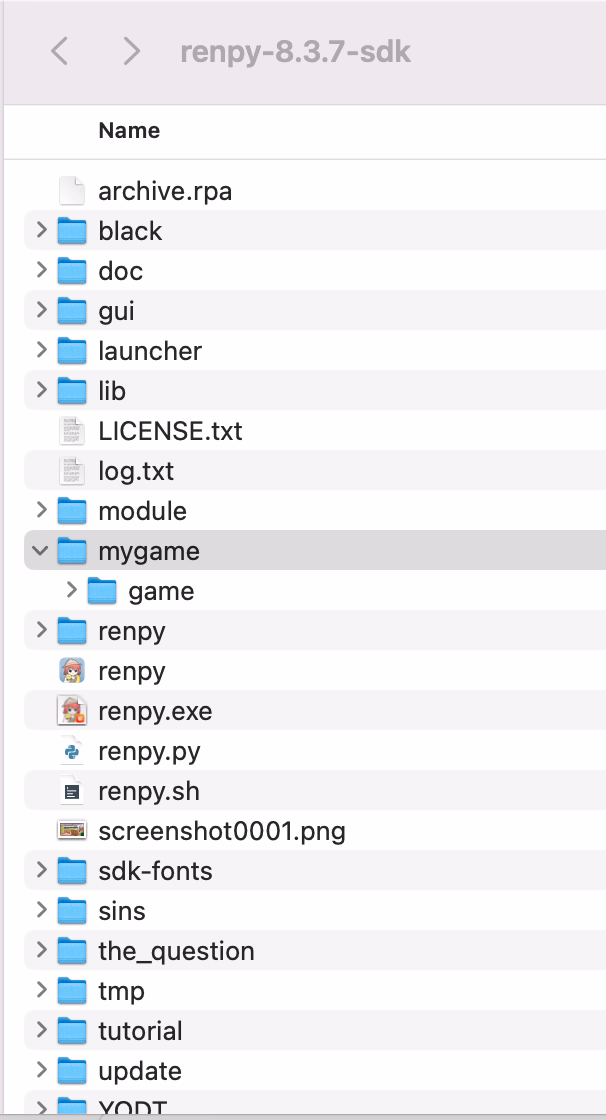Go back using the left chevron
606x1120 pixels.
click(x=60, y=51)
